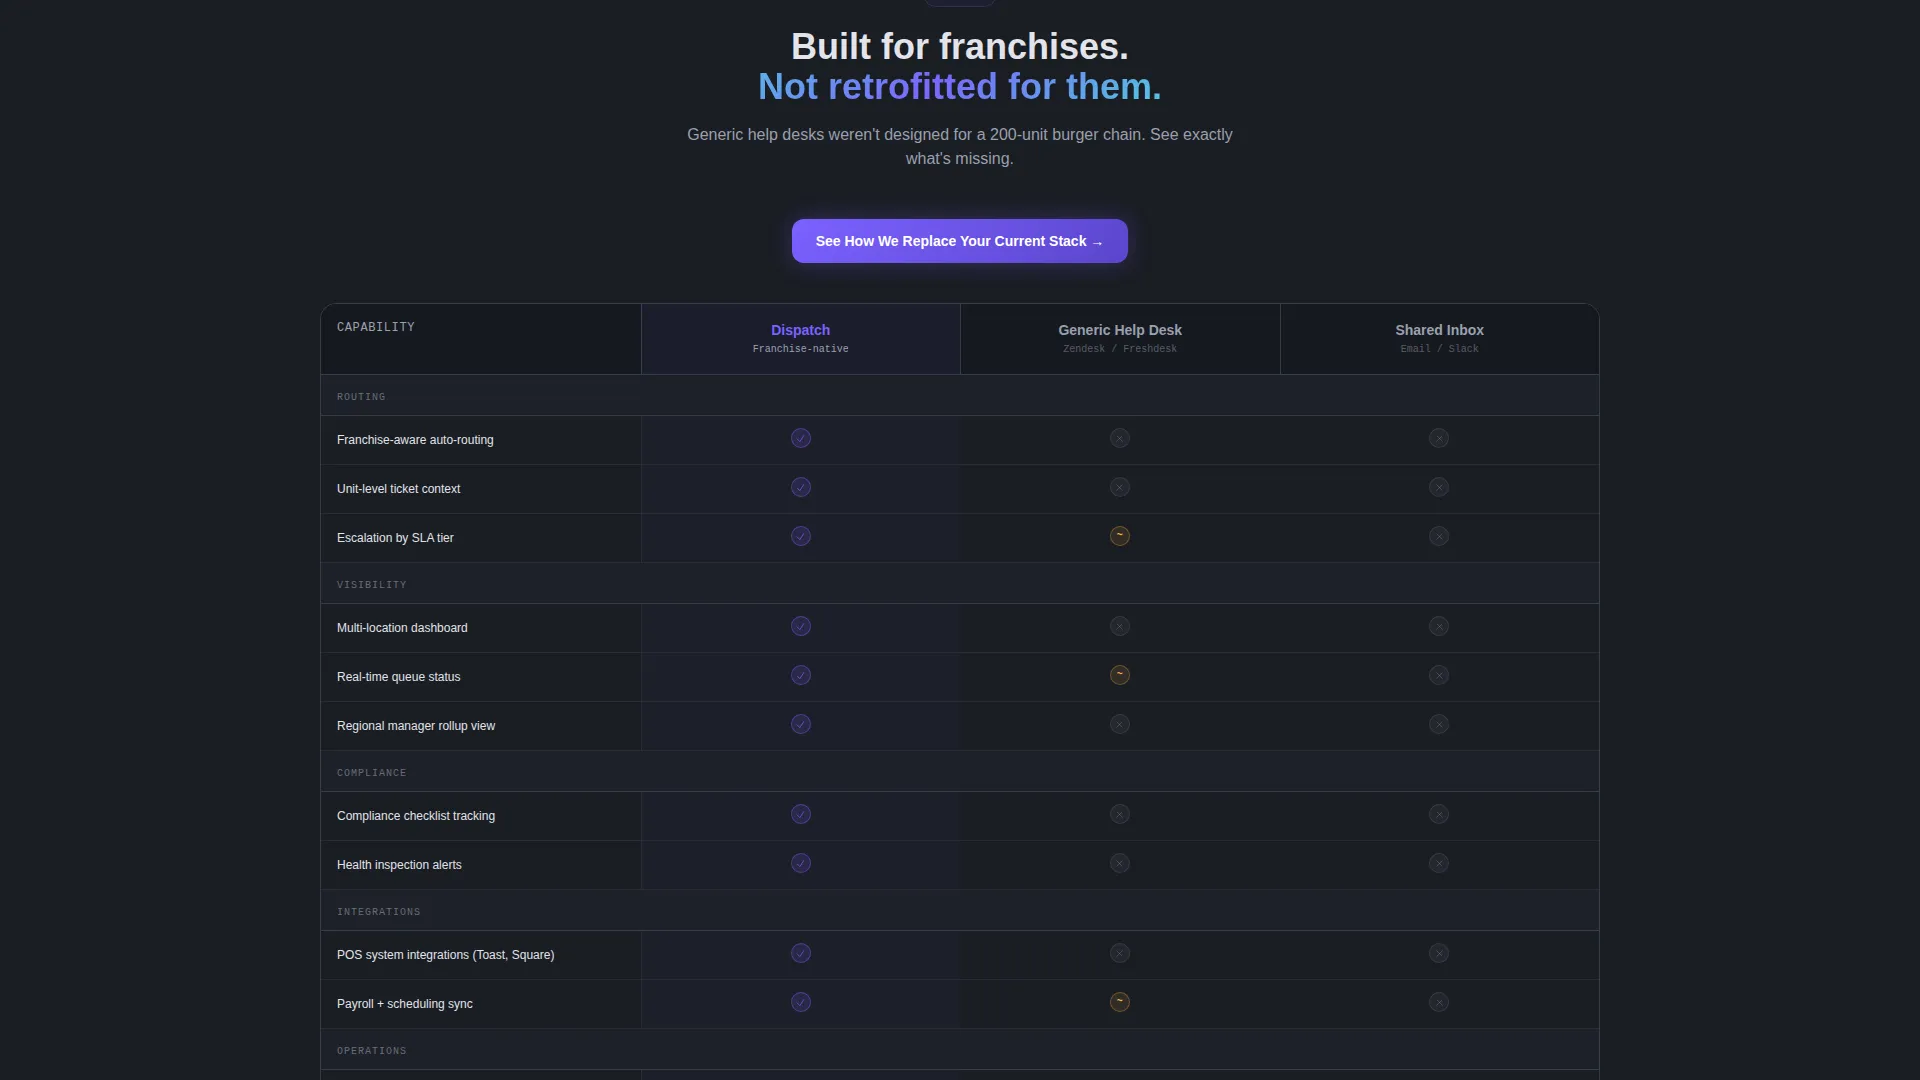
Task: Click the INTEGRATIONS section label
Action: coord(379,912)
